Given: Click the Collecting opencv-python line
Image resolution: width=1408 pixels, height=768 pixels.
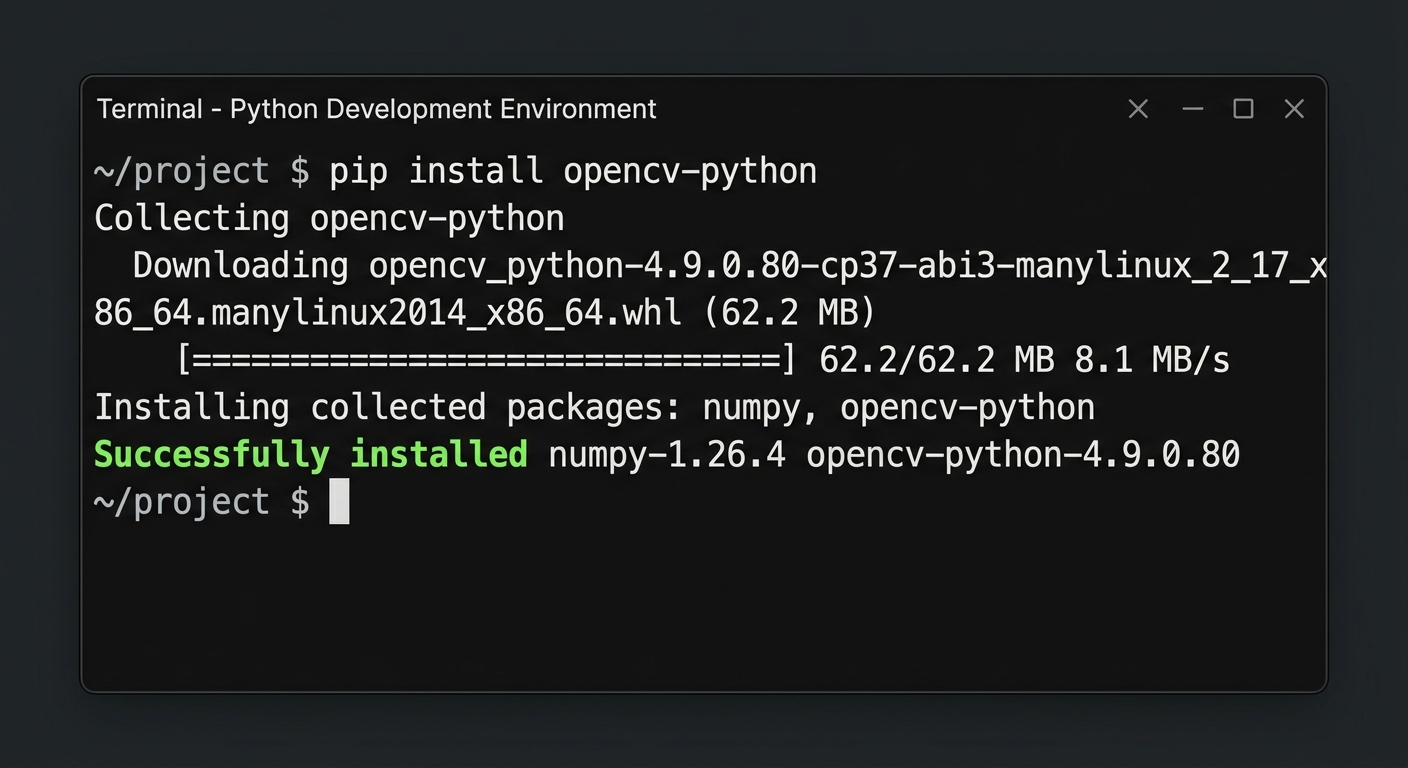Looking at the screenshot, I should pyautogui.click(x=328, y=218).
